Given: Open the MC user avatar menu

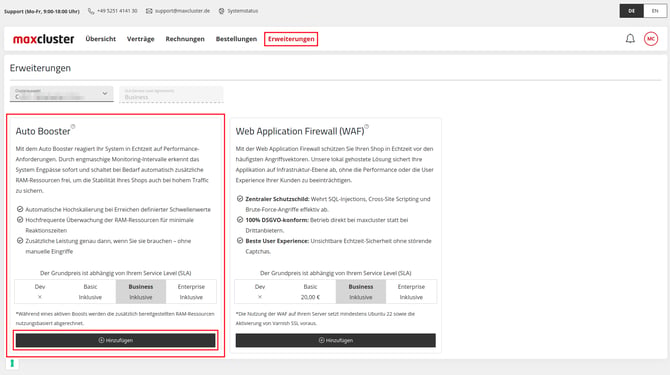Looking at the screenshot, I should tap(651, 39).
